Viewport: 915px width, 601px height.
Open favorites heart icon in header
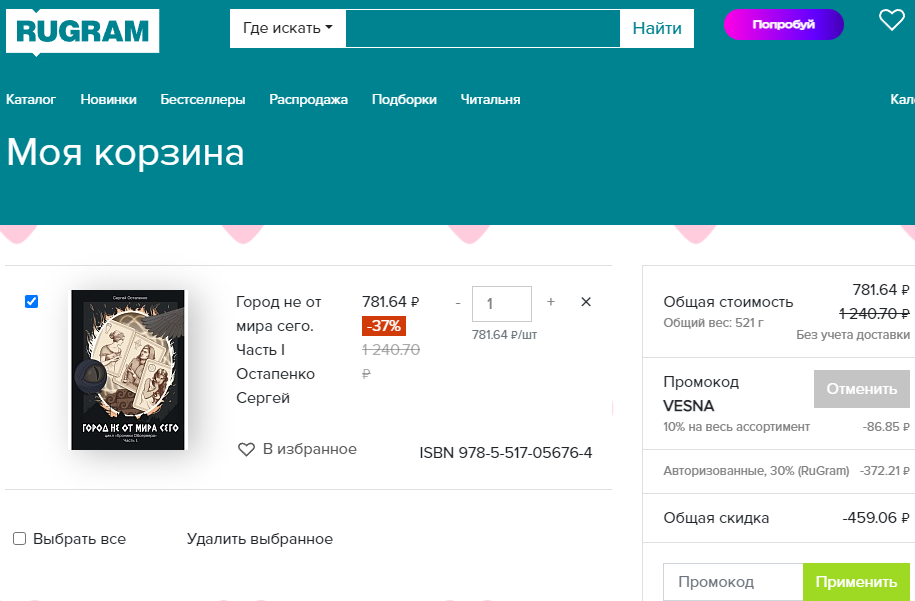(892, 20)
